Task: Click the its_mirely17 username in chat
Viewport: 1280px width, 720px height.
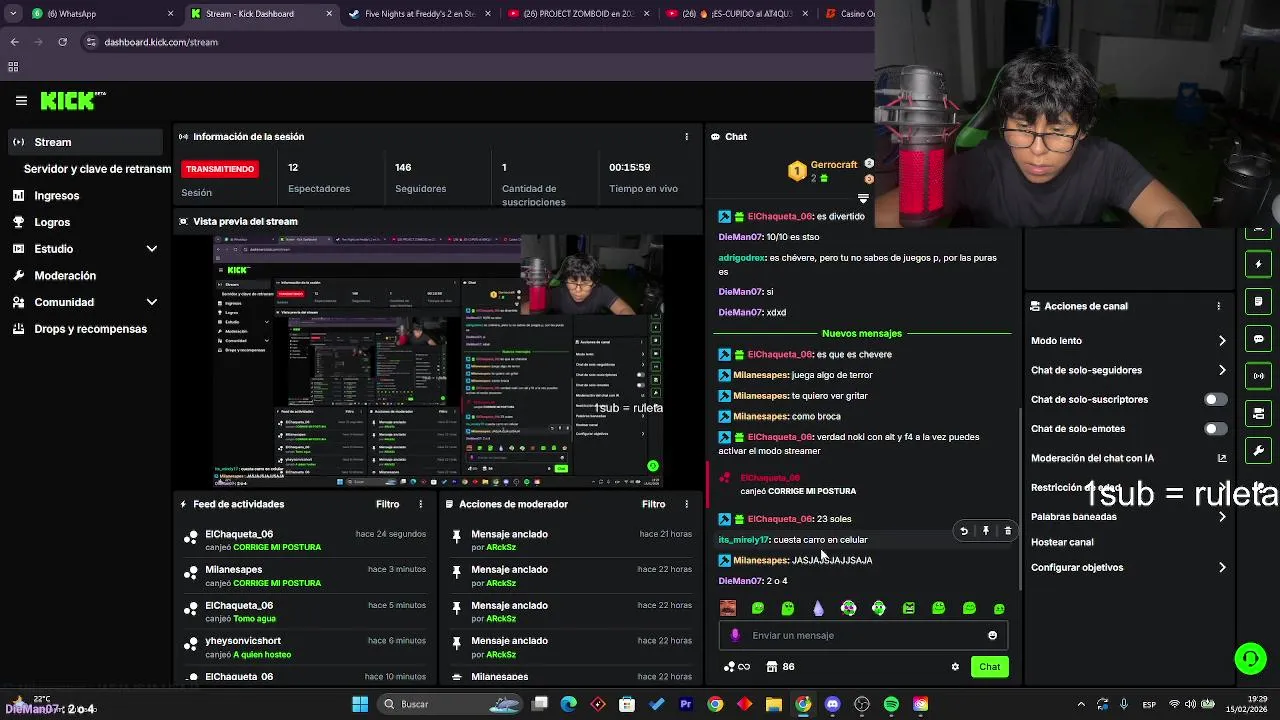Action: coord(743,540)
